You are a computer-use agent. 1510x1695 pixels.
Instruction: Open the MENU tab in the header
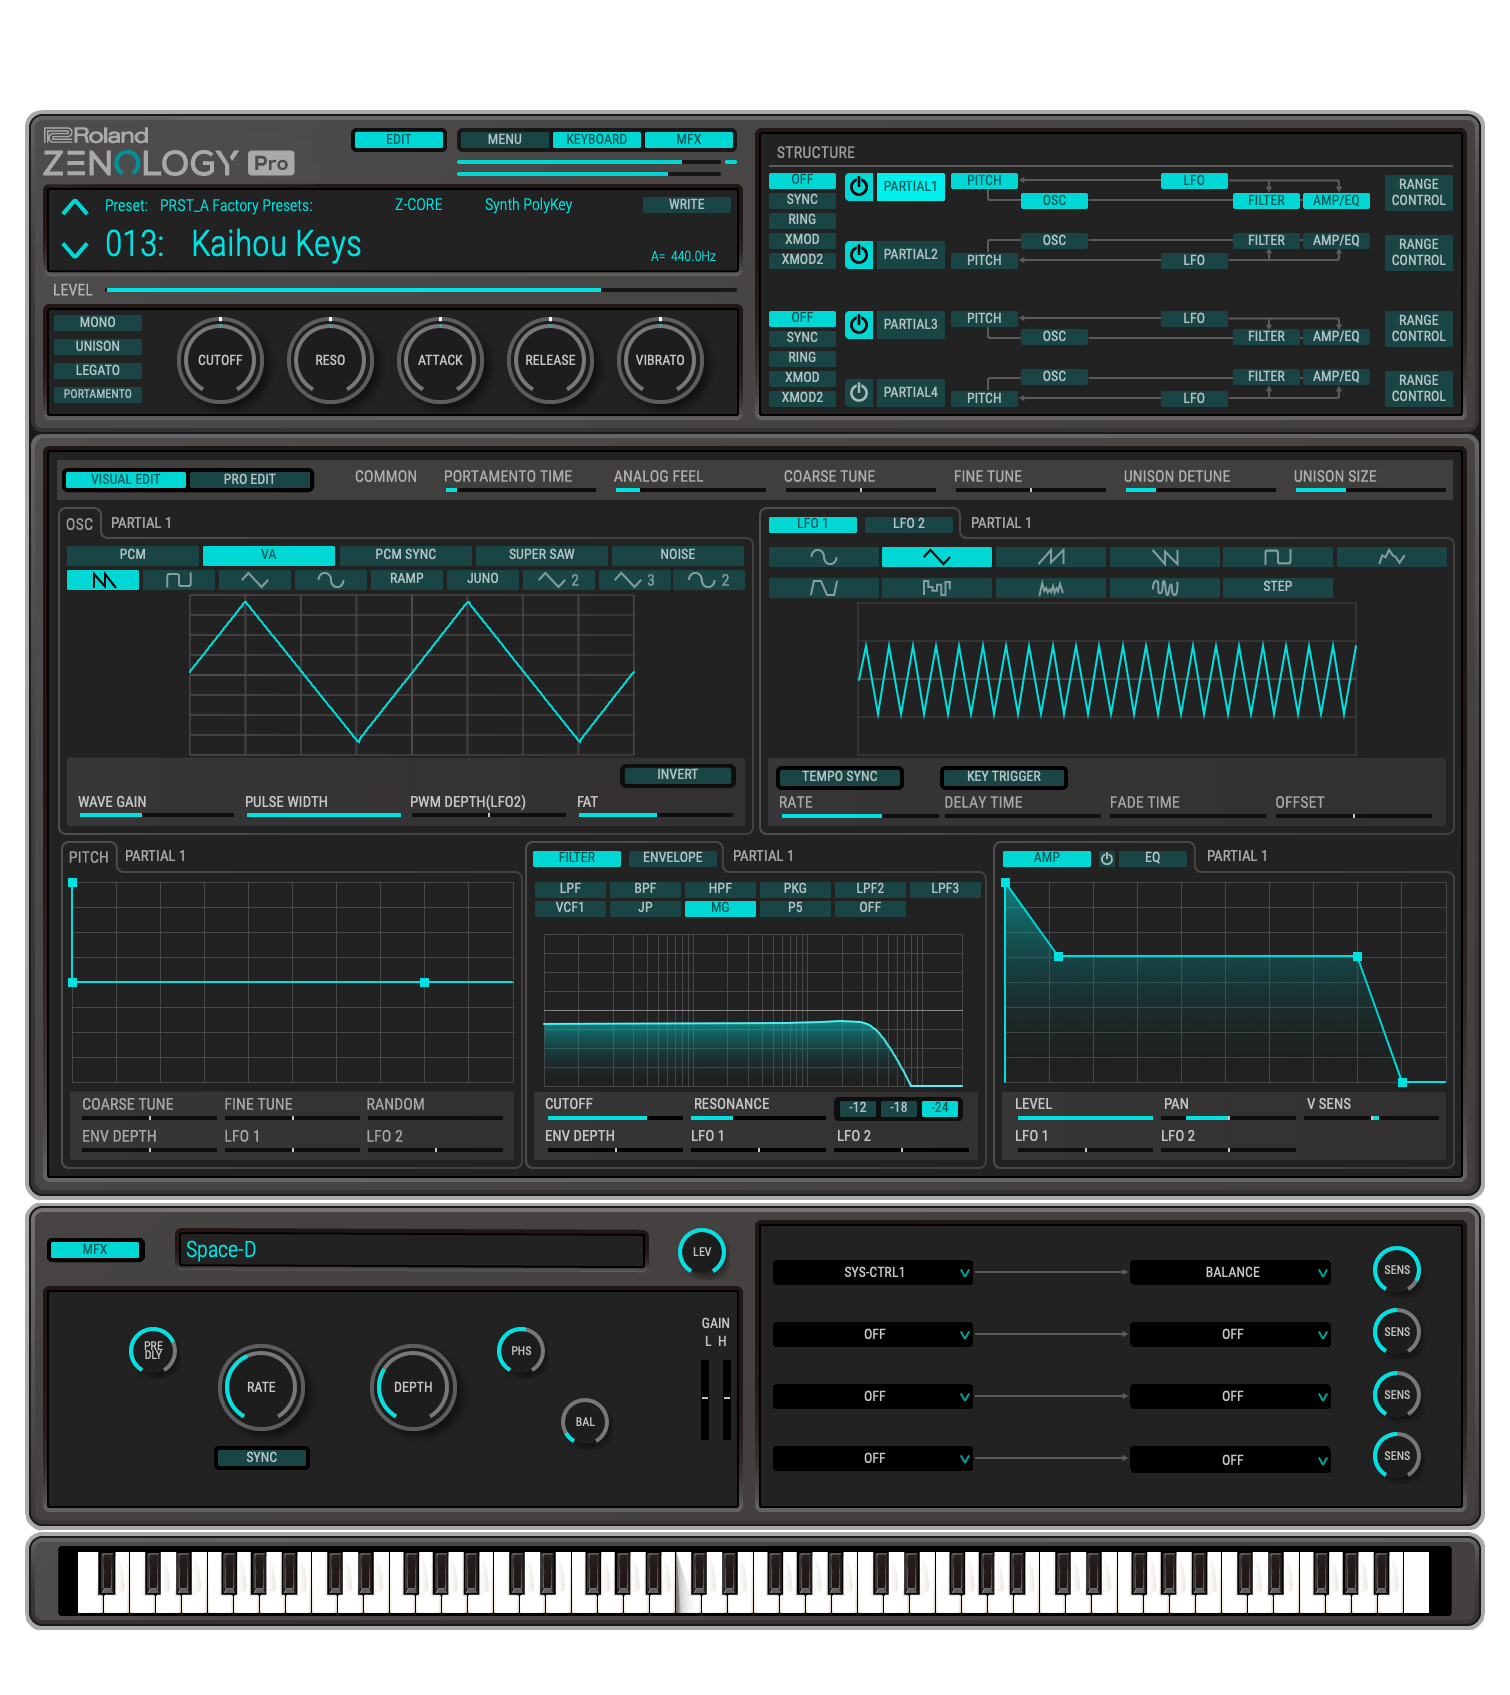click(x=504, y=139)
